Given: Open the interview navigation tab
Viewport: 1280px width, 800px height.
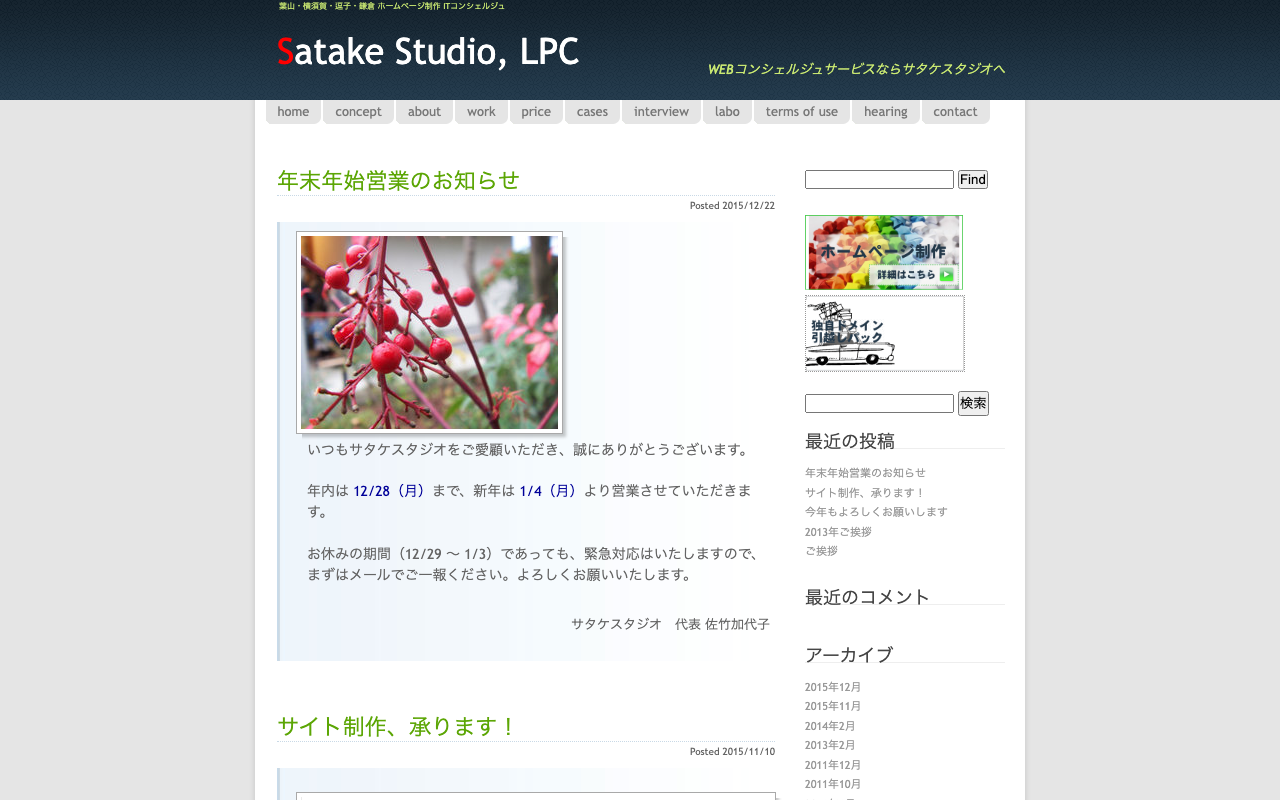Looking at the screenshot, I should [661, 112].
